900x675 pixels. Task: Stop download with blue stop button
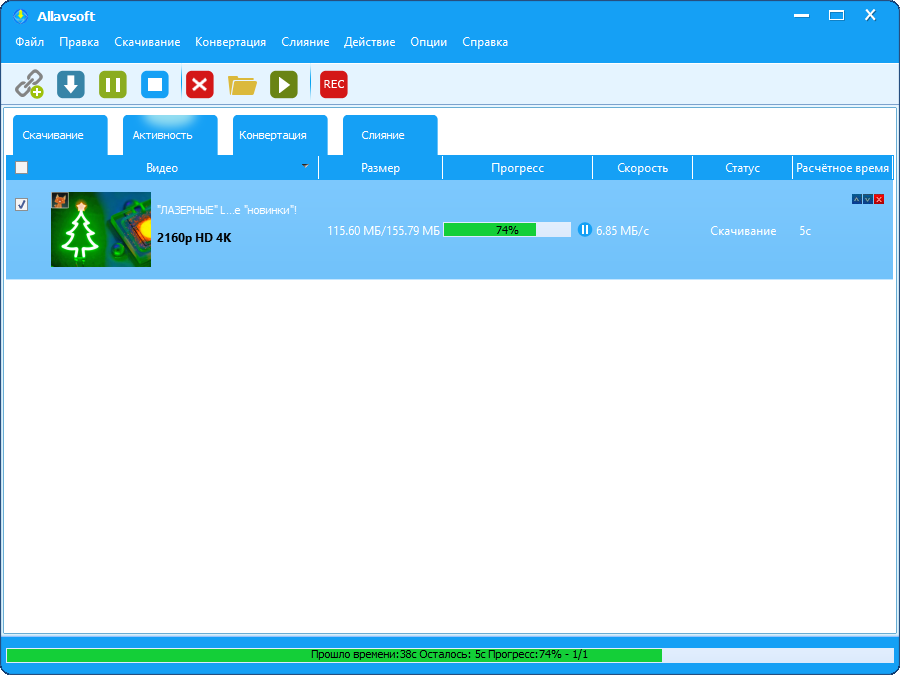(x=155, y=85)
